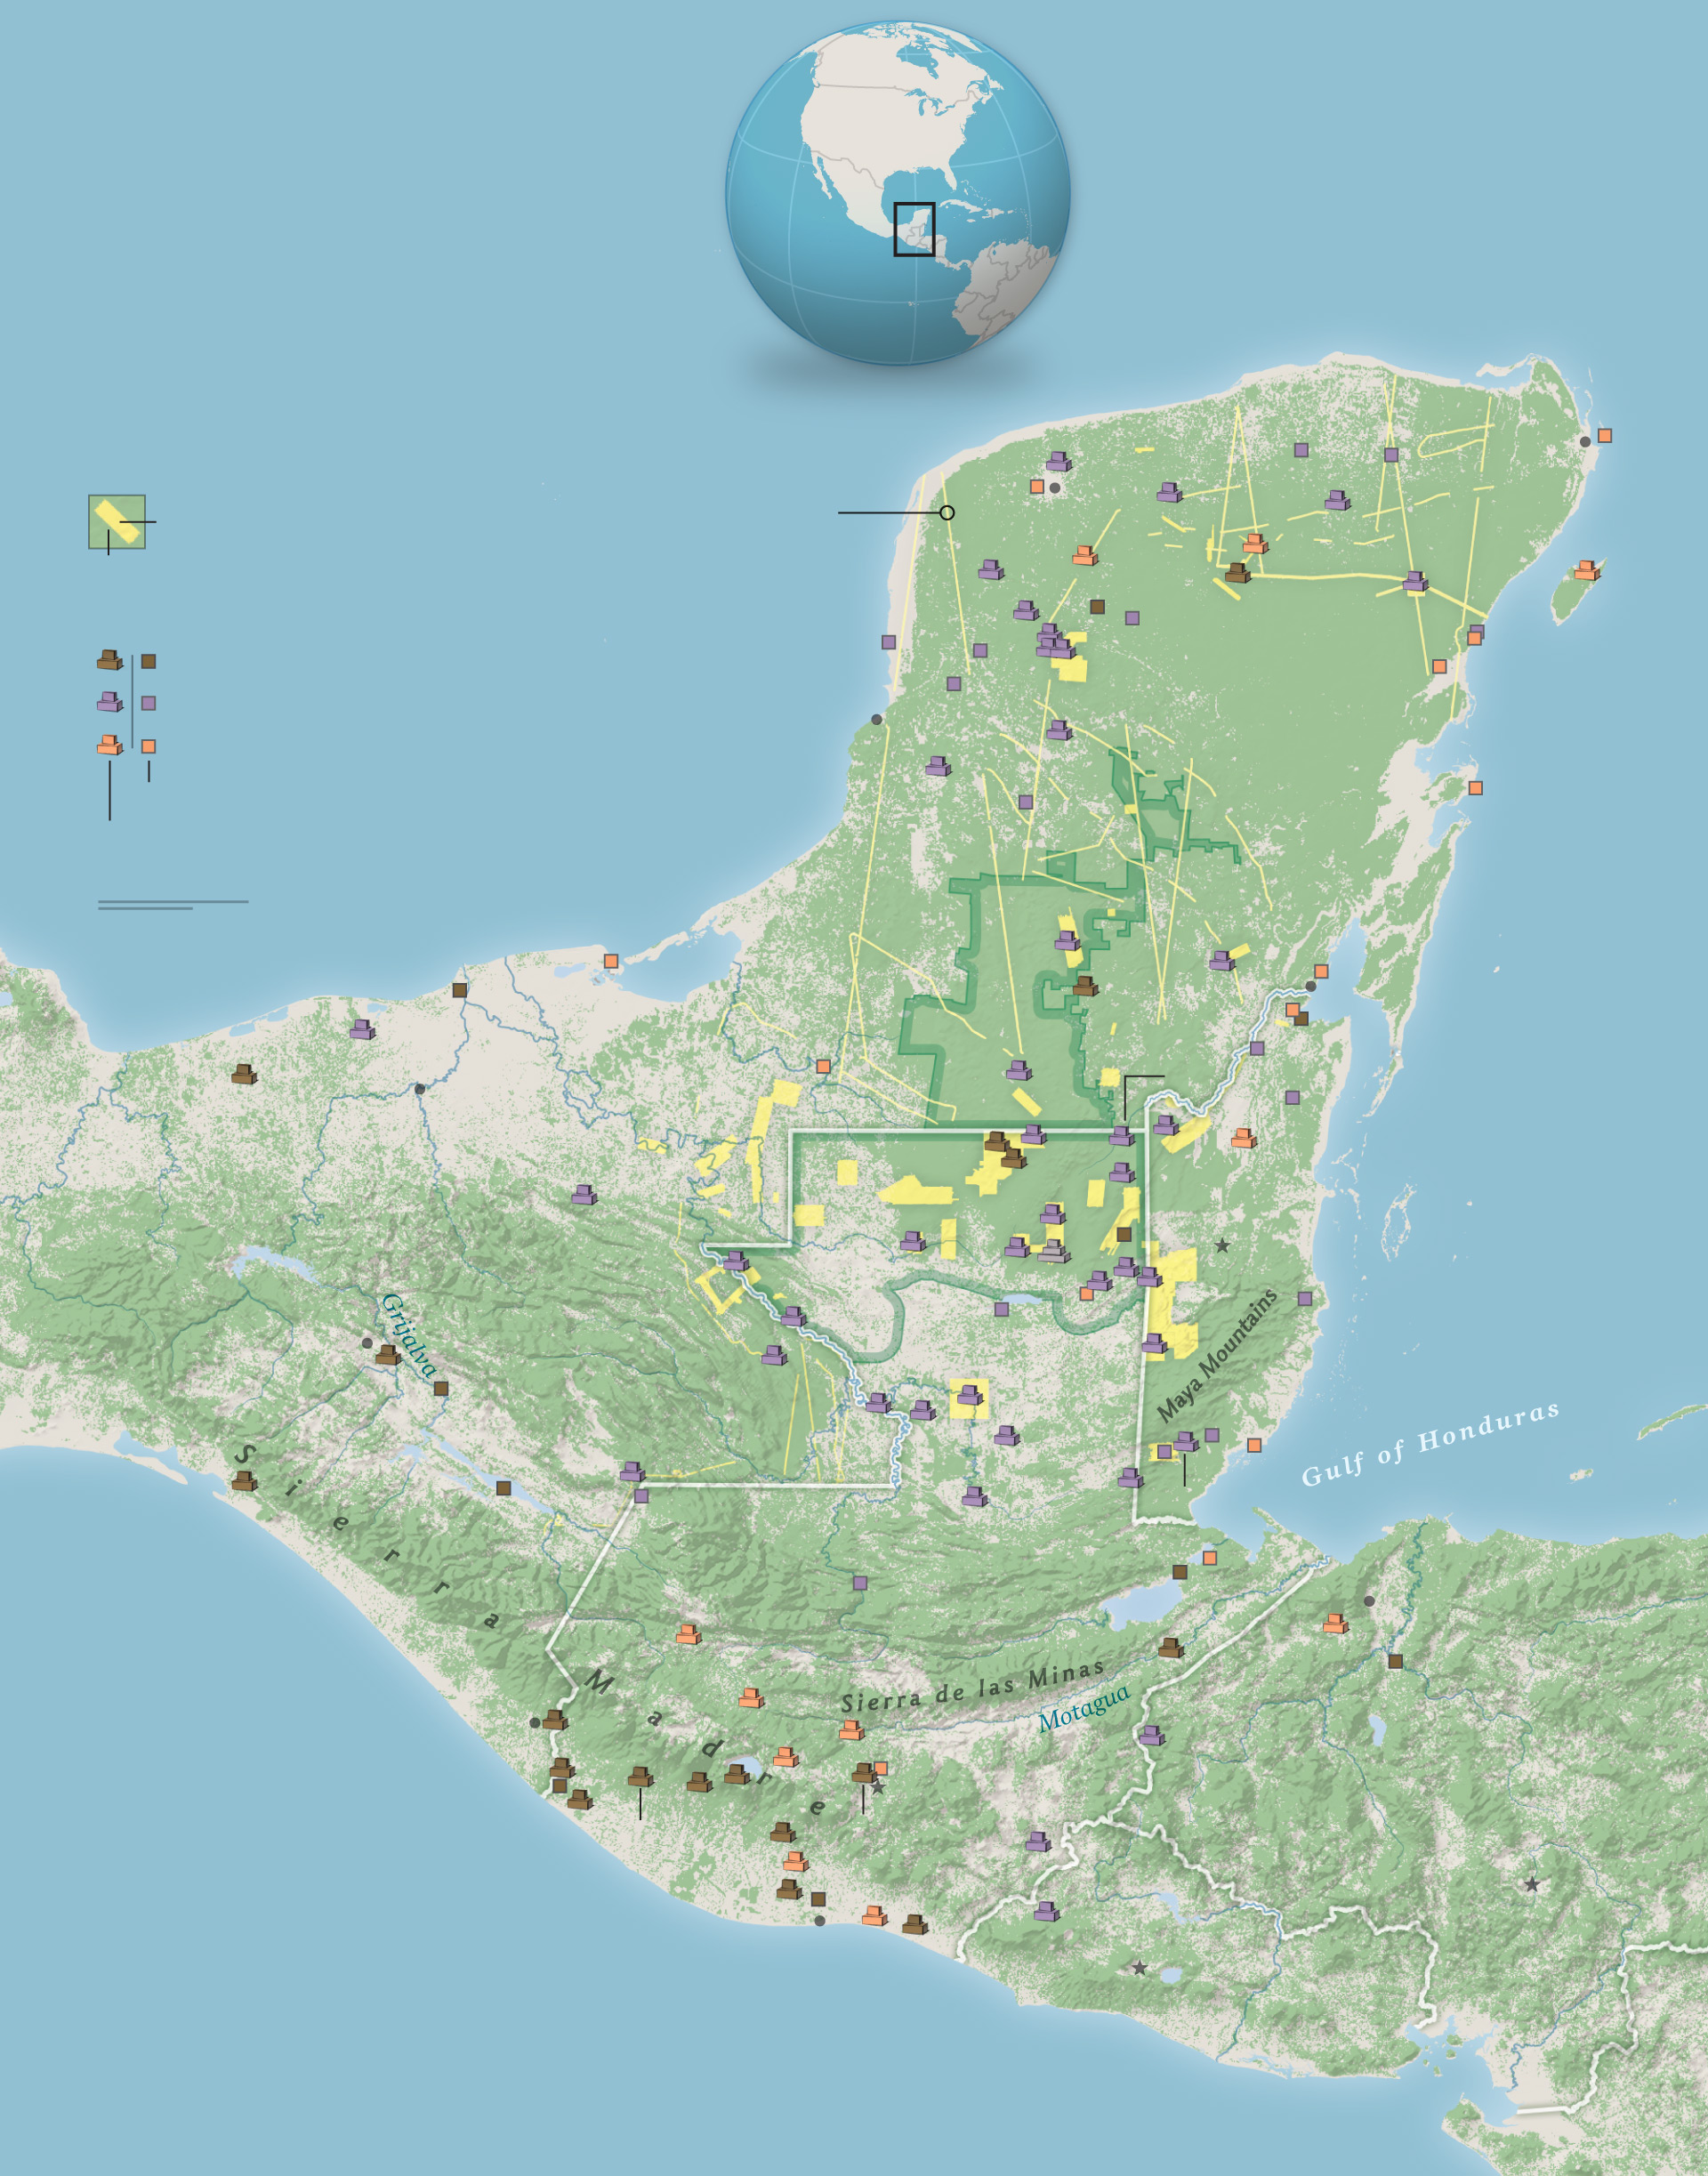Select the orange square legend marker
Image resolution: width=1708 pixels, height=2176 pixels.
pyautogui.click(x=148, y=746)
